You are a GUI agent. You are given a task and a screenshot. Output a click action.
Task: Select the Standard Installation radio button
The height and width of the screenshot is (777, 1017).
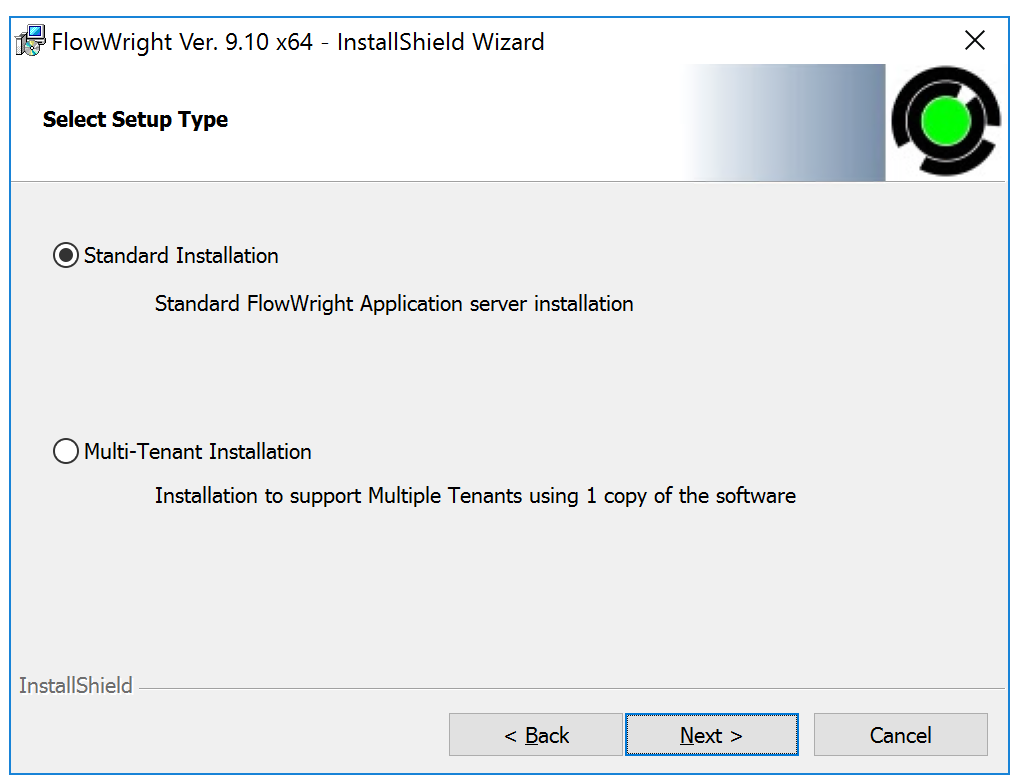(65, 255)
